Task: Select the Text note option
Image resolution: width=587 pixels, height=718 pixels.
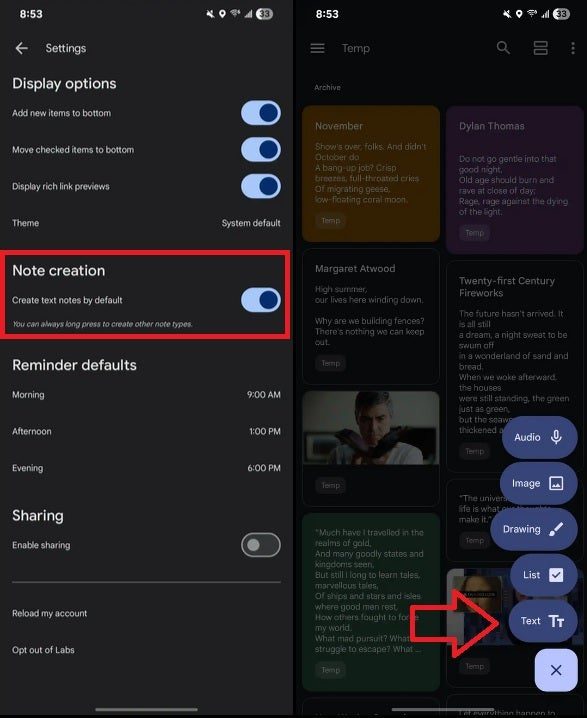Action: click(x=543, y=621)
